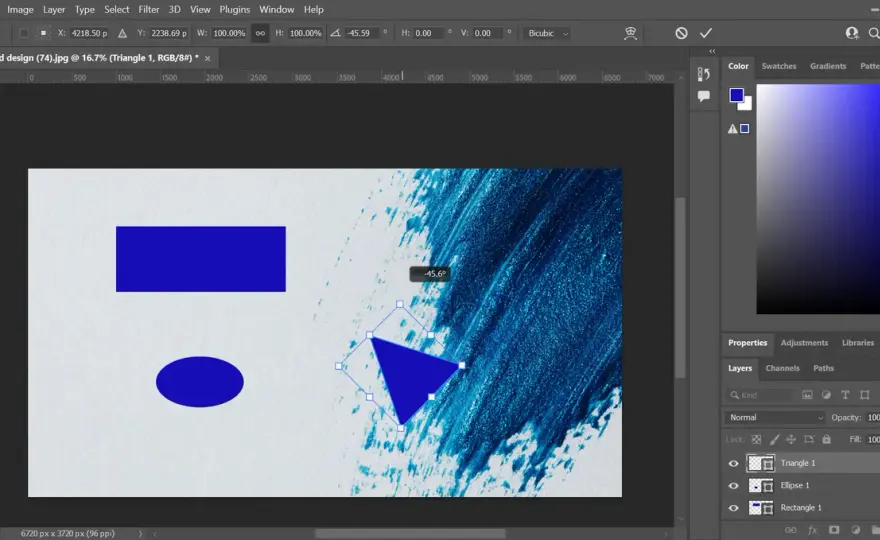Open the Select menu
This screenshot has height=540, width=880.
coord(117,10)
